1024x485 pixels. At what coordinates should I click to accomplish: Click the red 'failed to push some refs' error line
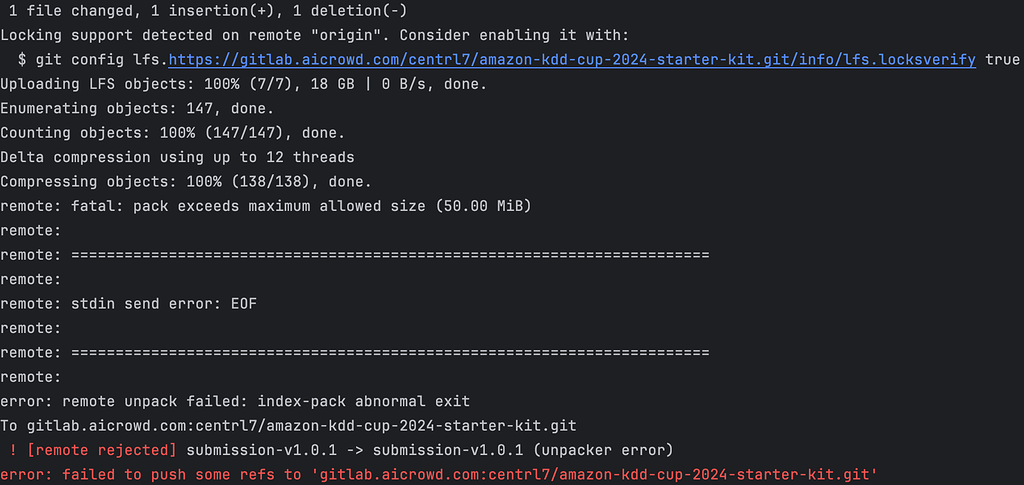[x=438, y=474]
